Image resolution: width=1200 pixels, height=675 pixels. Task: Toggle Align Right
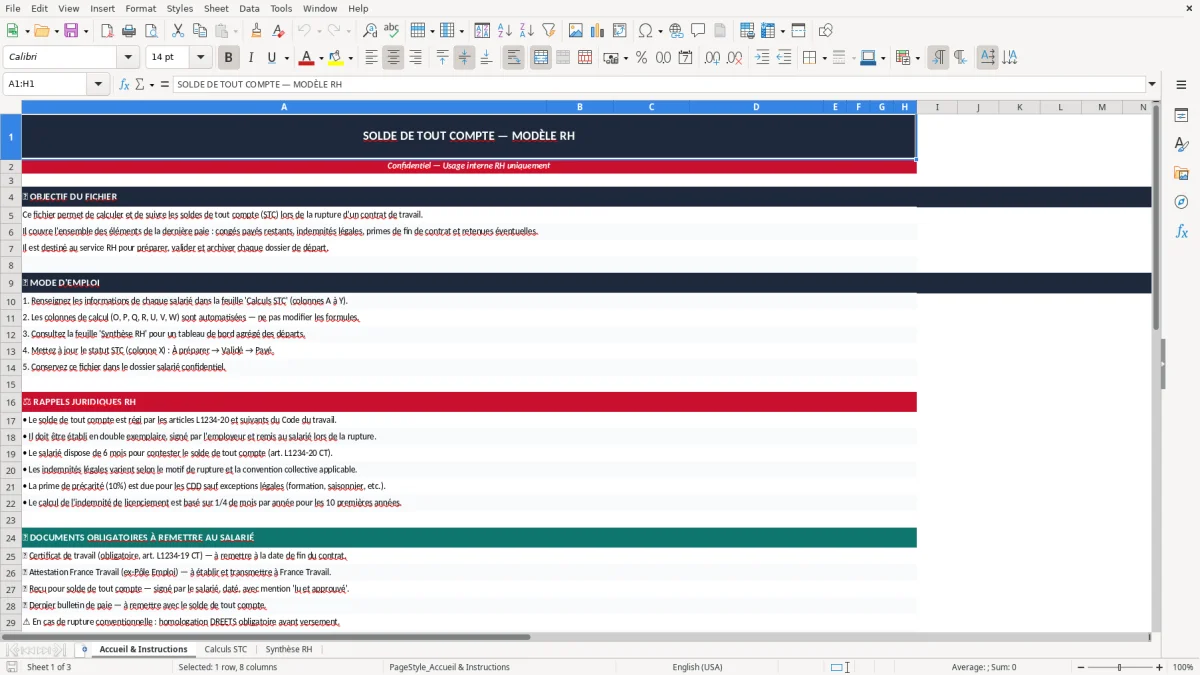415,58
